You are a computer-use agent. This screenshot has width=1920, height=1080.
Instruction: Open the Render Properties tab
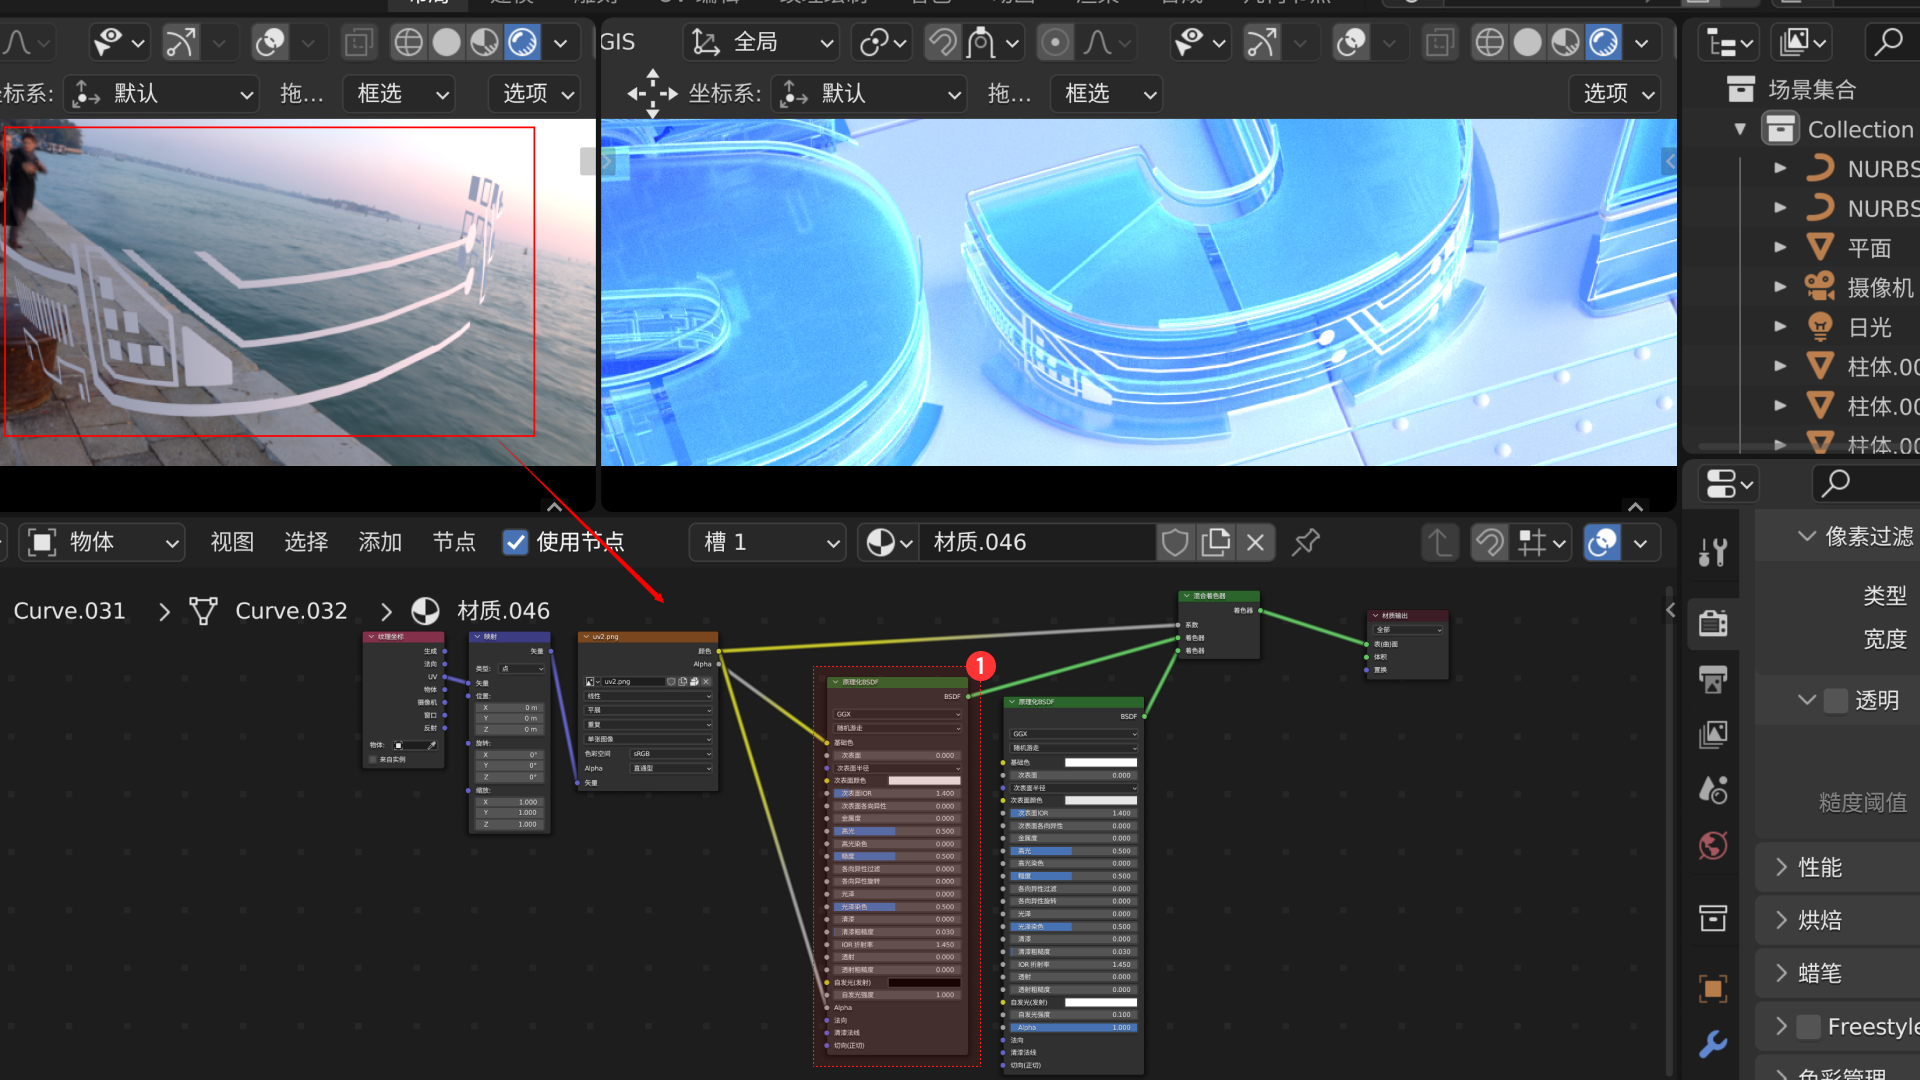tap(1713, 624)
